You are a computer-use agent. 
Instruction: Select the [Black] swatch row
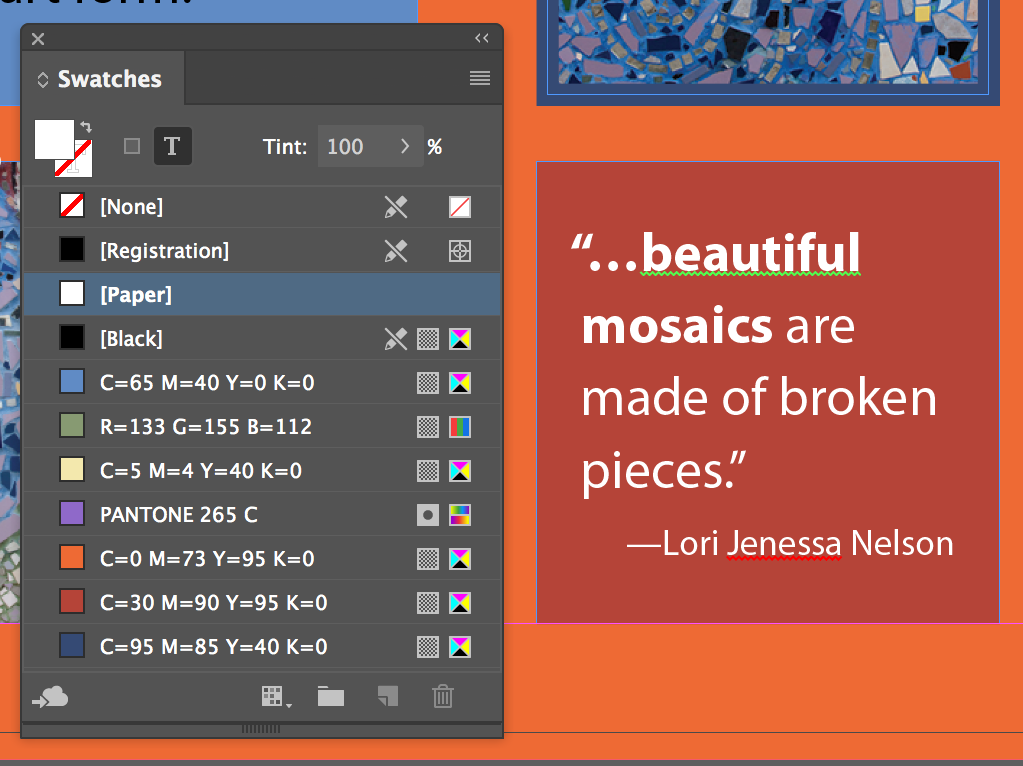point(261,339)
